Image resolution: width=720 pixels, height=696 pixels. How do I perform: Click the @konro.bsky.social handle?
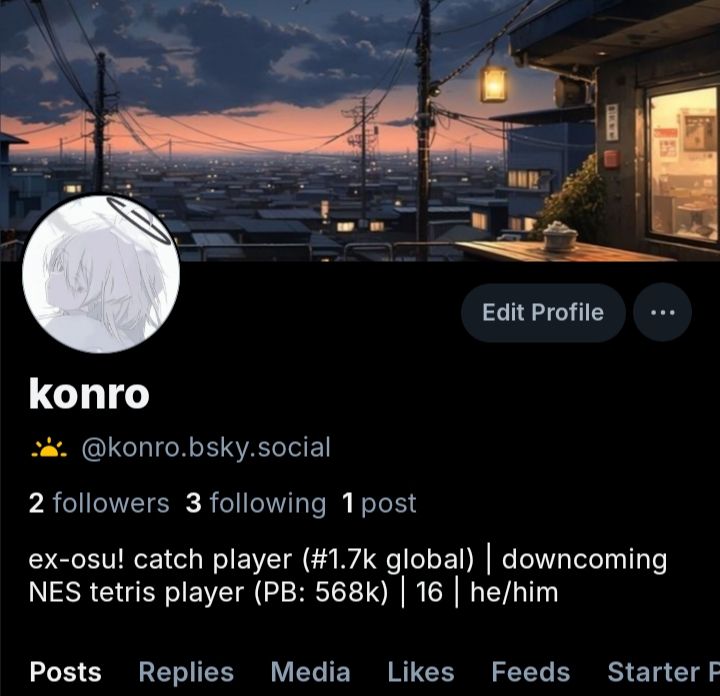point(206,448)
